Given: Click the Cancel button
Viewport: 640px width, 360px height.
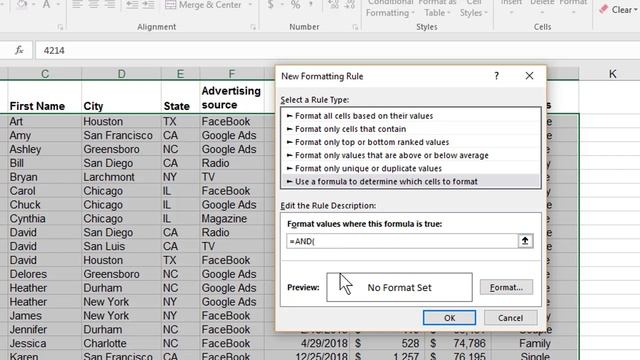Looking at the screenshot, I should click(x=510, y=318).
